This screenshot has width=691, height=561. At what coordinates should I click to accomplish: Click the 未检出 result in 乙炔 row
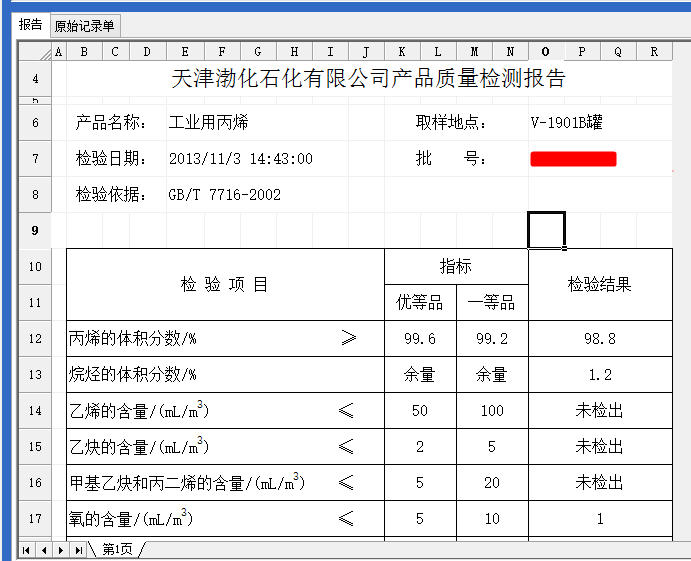[x=600, y=446]
